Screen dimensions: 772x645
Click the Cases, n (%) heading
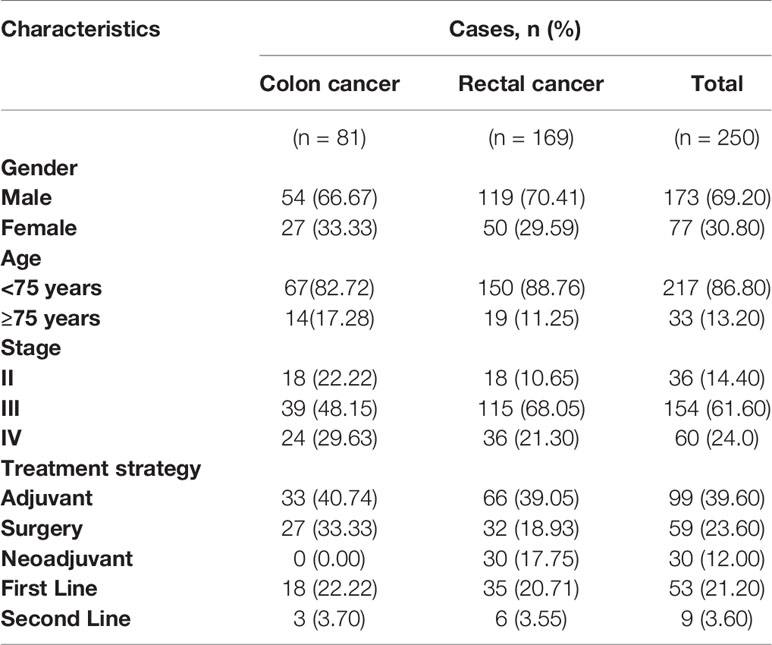click(x=515, y=29)
